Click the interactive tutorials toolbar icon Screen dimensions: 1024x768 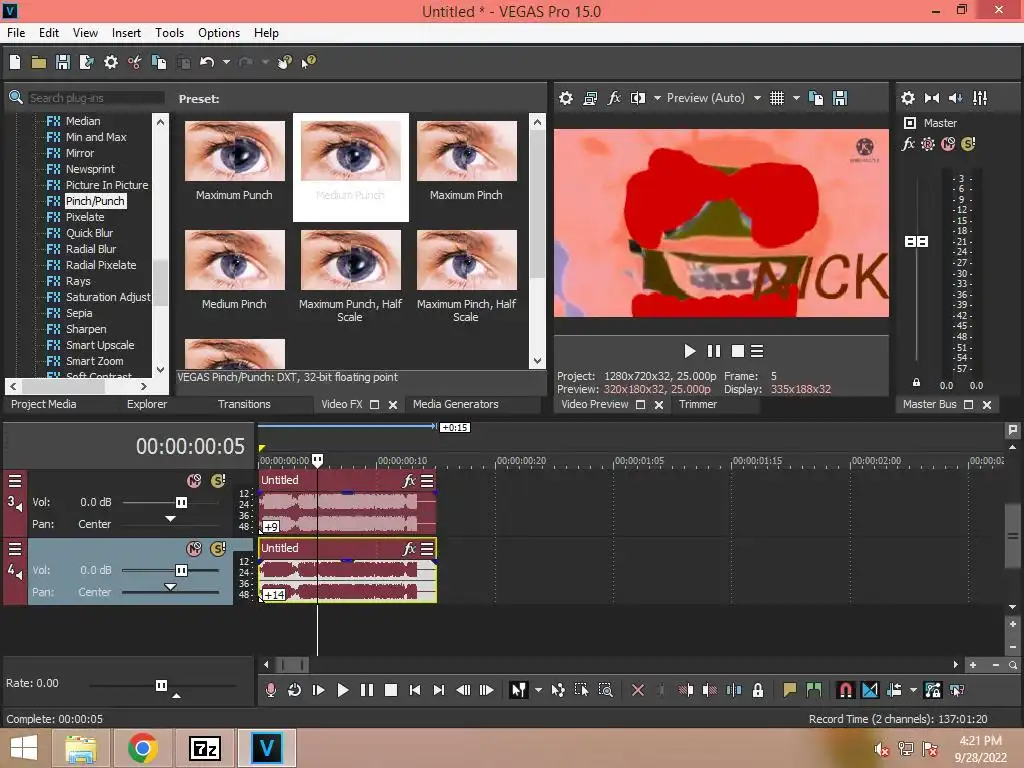coord(284,62)
